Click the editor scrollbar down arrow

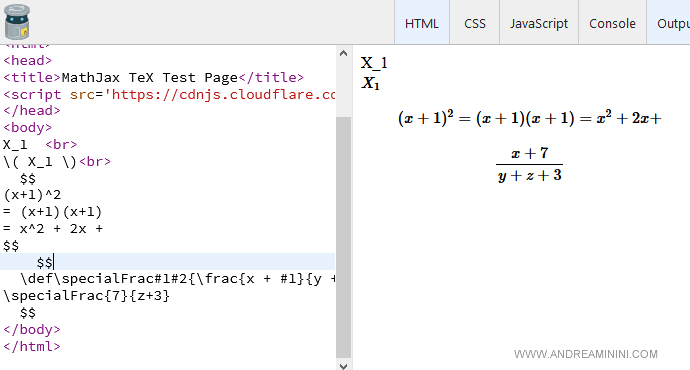pos(343,365)
